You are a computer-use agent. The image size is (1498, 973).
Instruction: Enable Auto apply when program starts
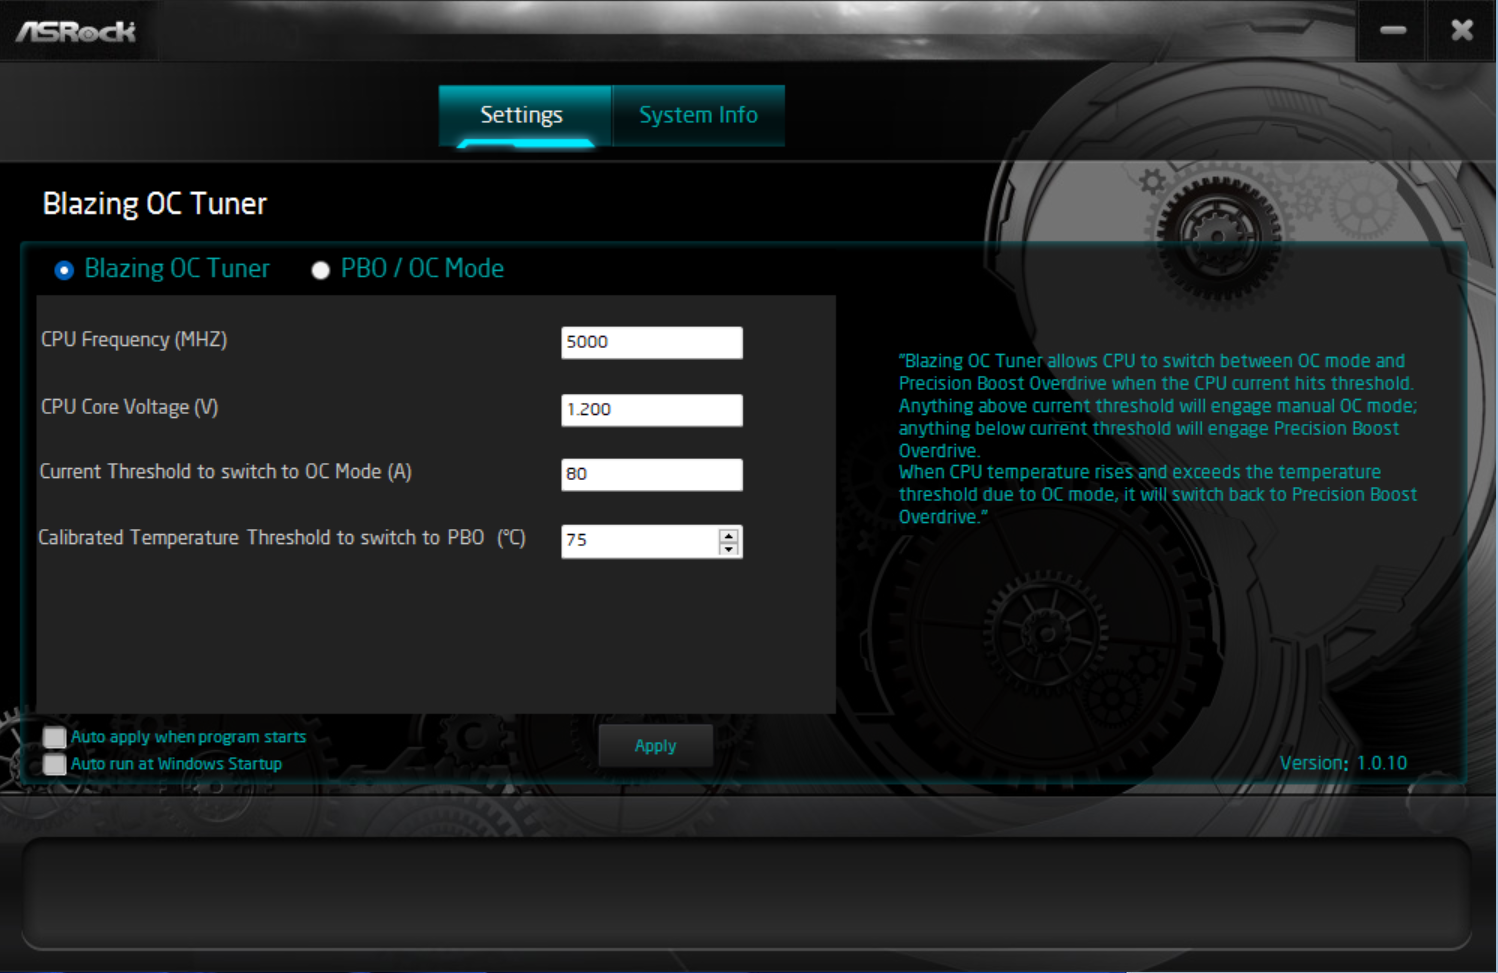click(54, 737)
